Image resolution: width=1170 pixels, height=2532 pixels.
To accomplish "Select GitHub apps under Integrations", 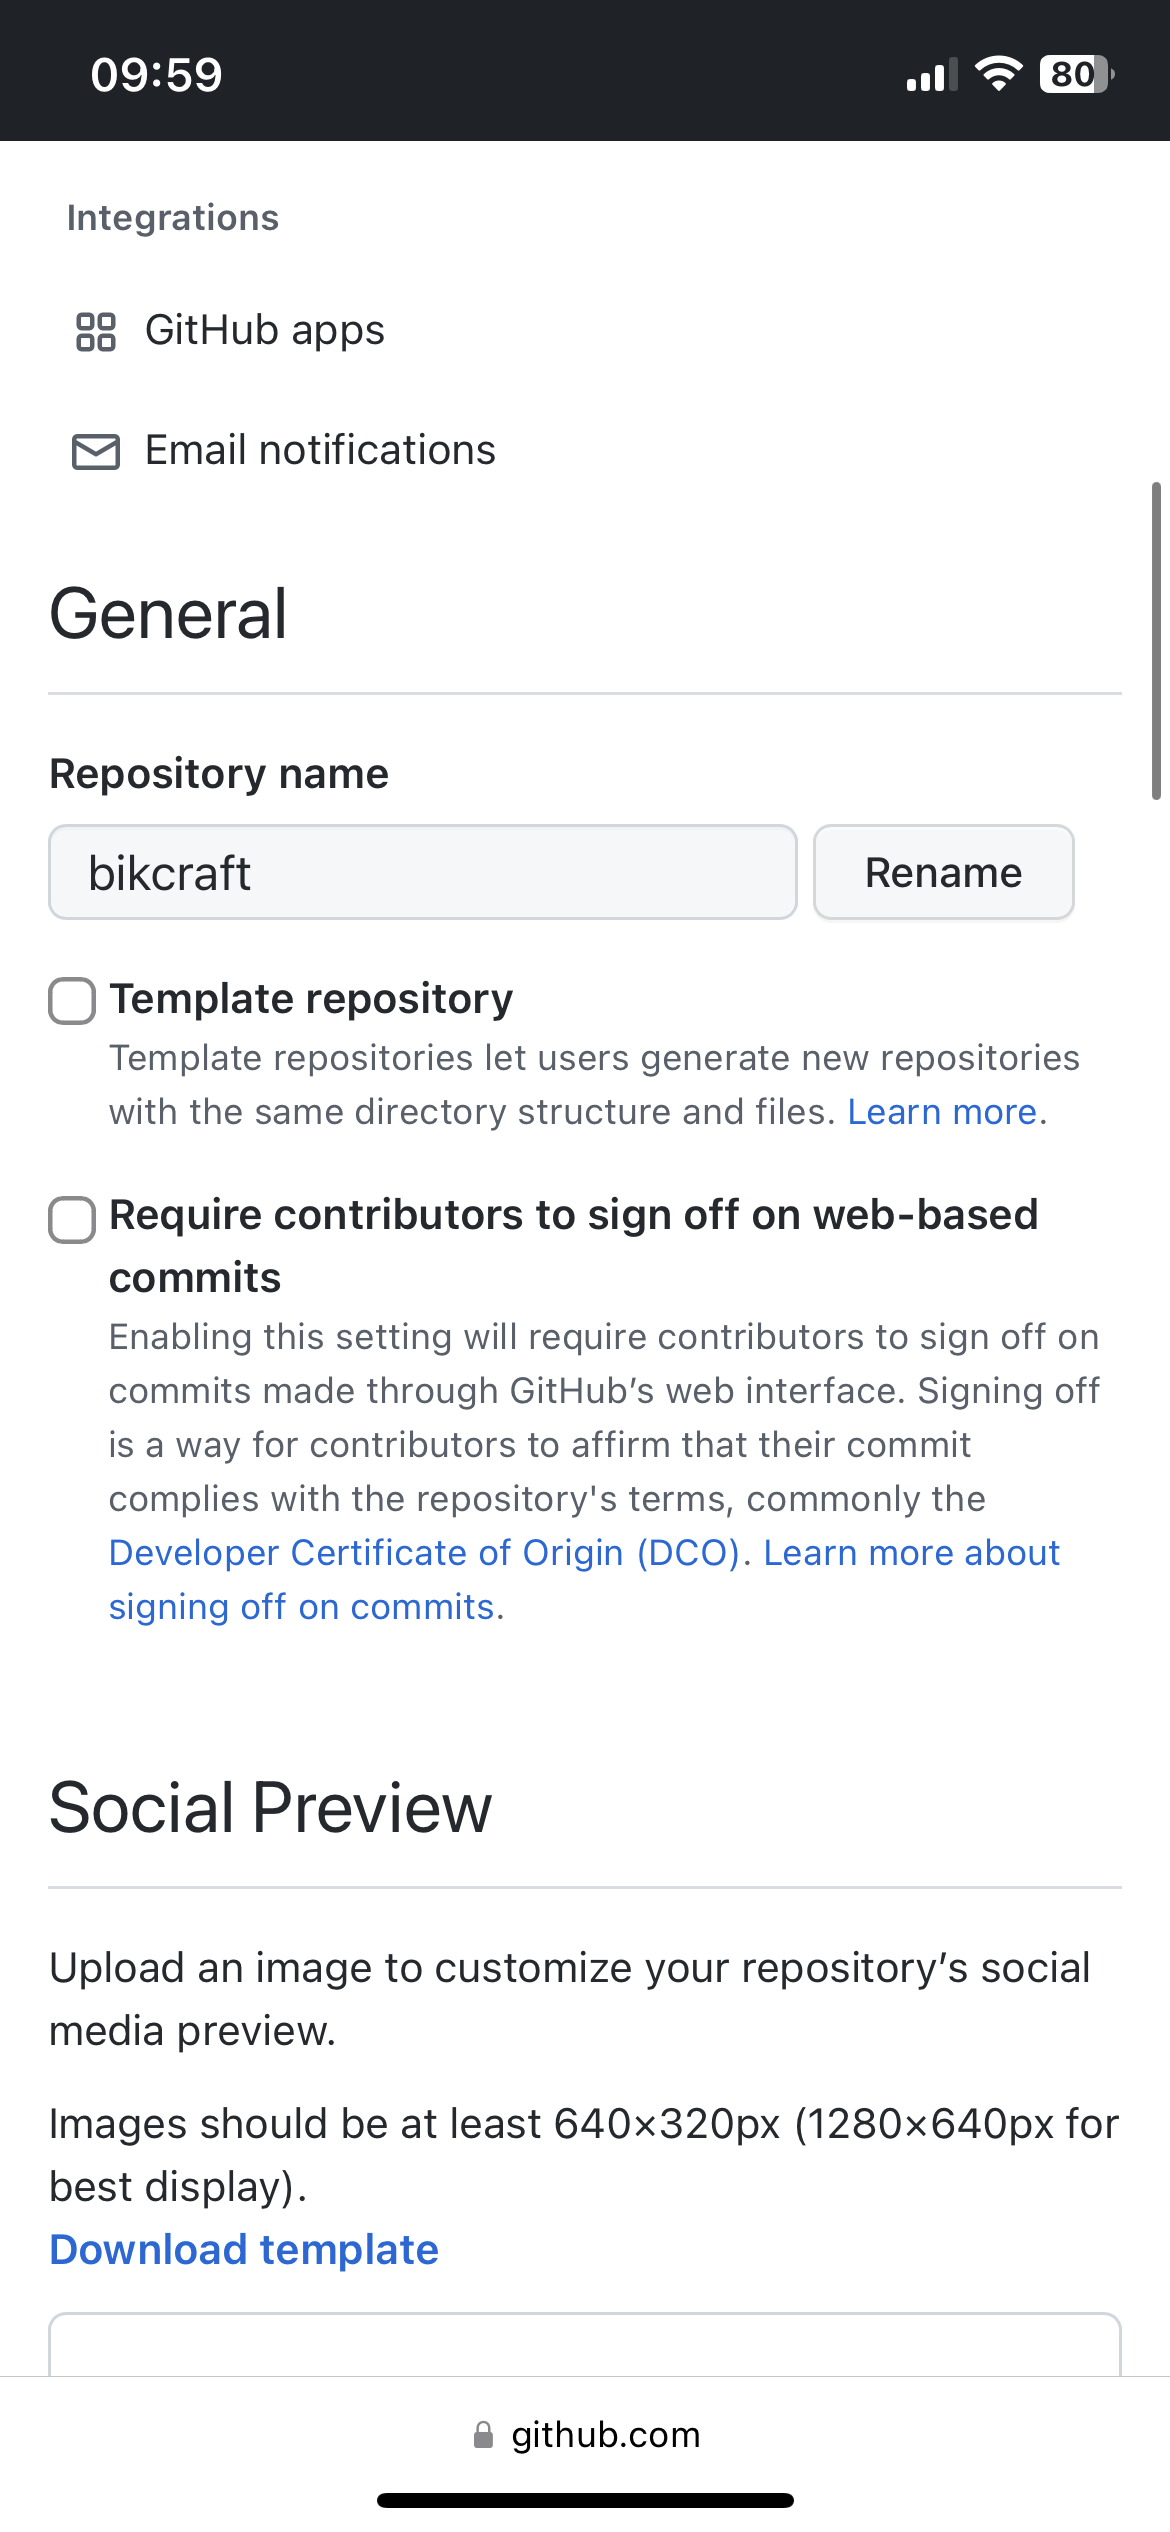I will [265, 330].
